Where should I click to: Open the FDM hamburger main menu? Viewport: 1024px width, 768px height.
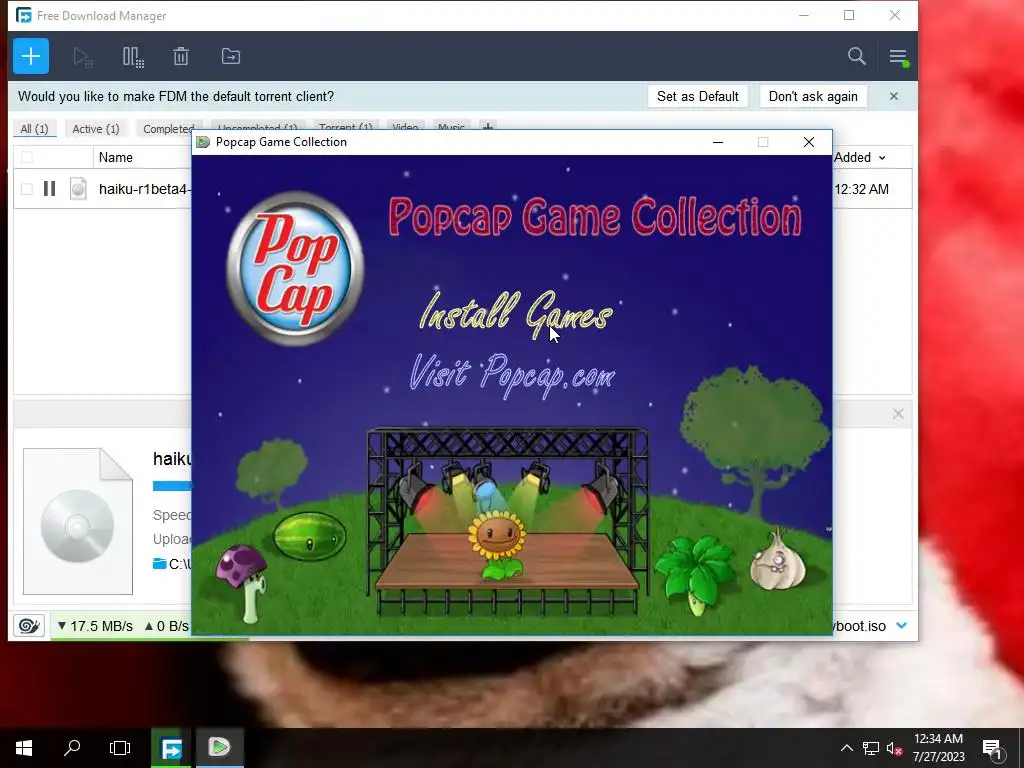point(898,57)
